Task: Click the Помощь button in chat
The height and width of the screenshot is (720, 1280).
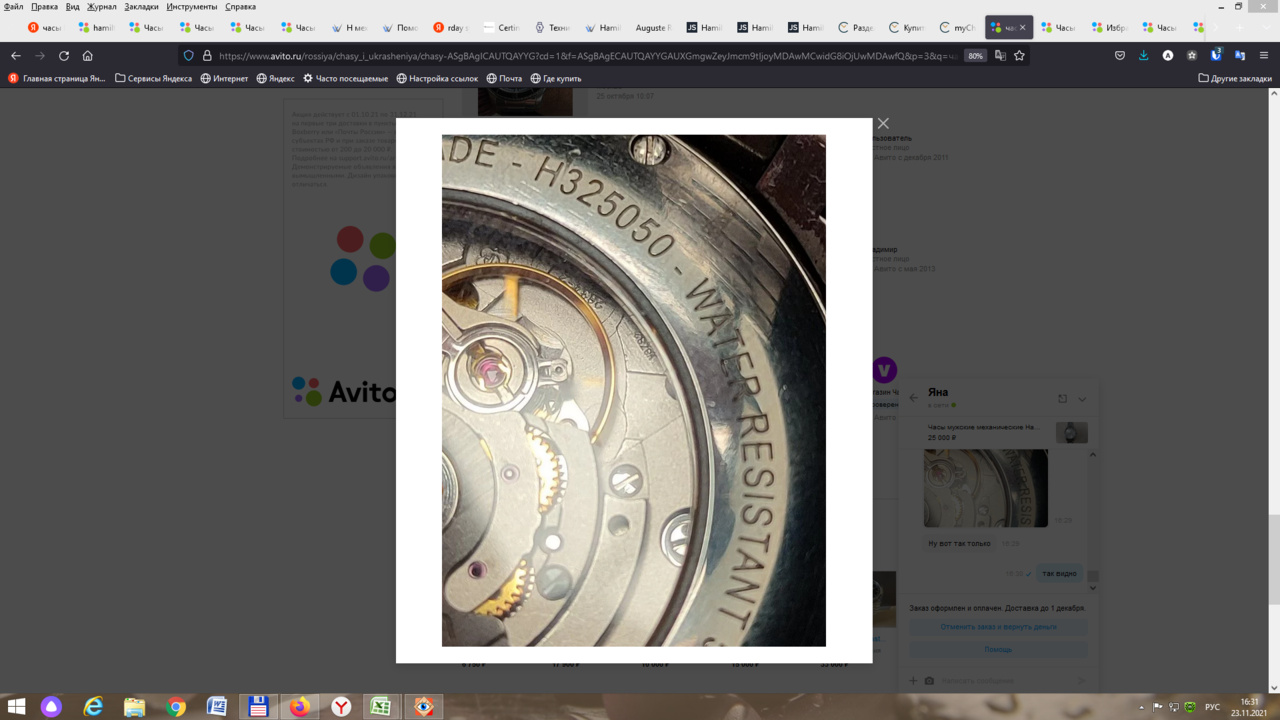Action: [x=998, y=649]
